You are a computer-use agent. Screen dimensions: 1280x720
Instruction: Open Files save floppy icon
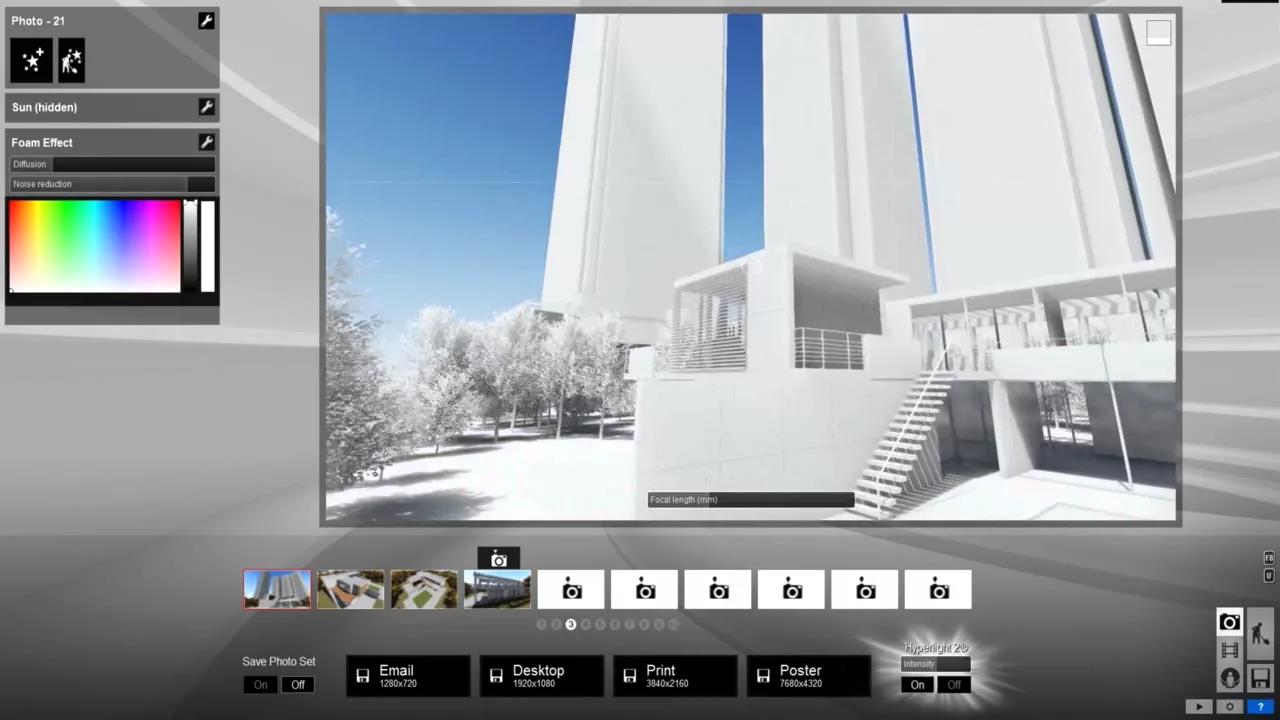(x=1260, y=677)
